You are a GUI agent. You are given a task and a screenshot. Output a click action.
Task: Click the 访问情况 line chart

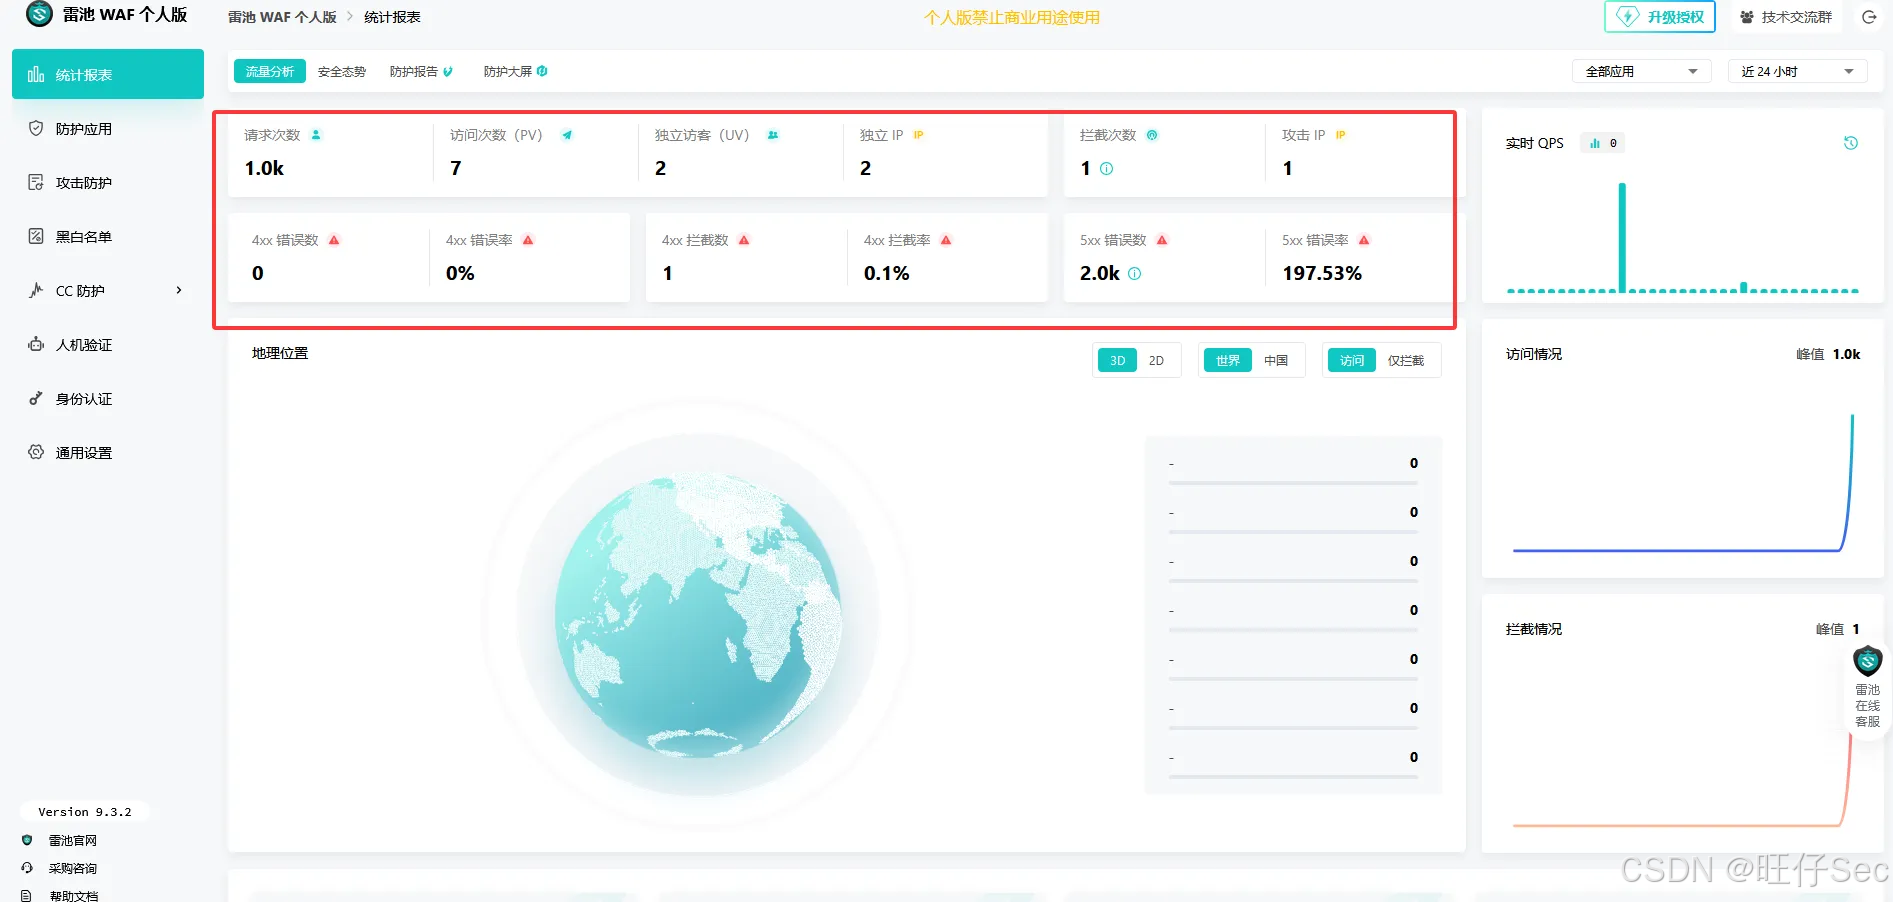(x=1682, y=482)
